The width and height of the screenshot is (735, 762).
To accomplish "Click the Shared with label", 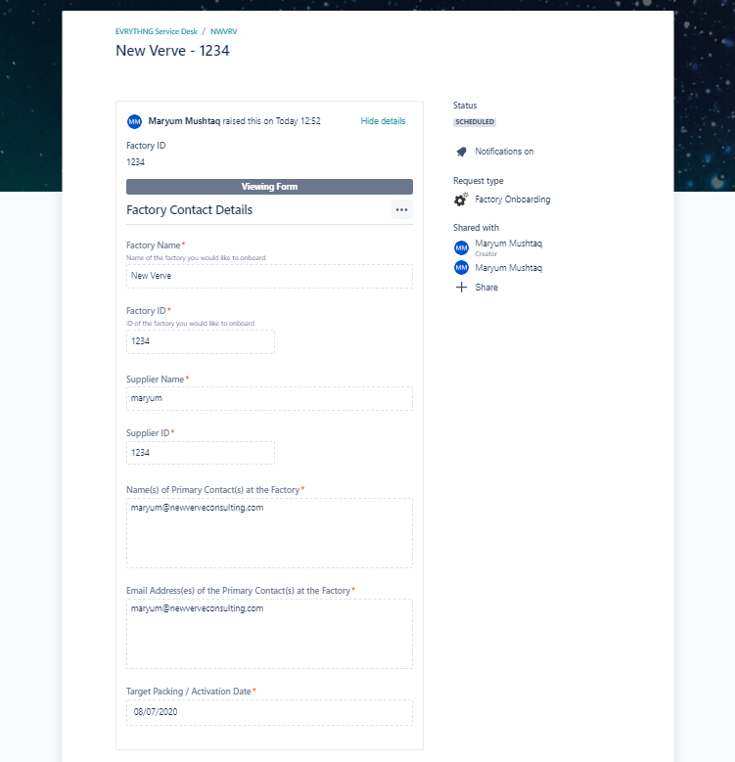I will tap(475, 228).
